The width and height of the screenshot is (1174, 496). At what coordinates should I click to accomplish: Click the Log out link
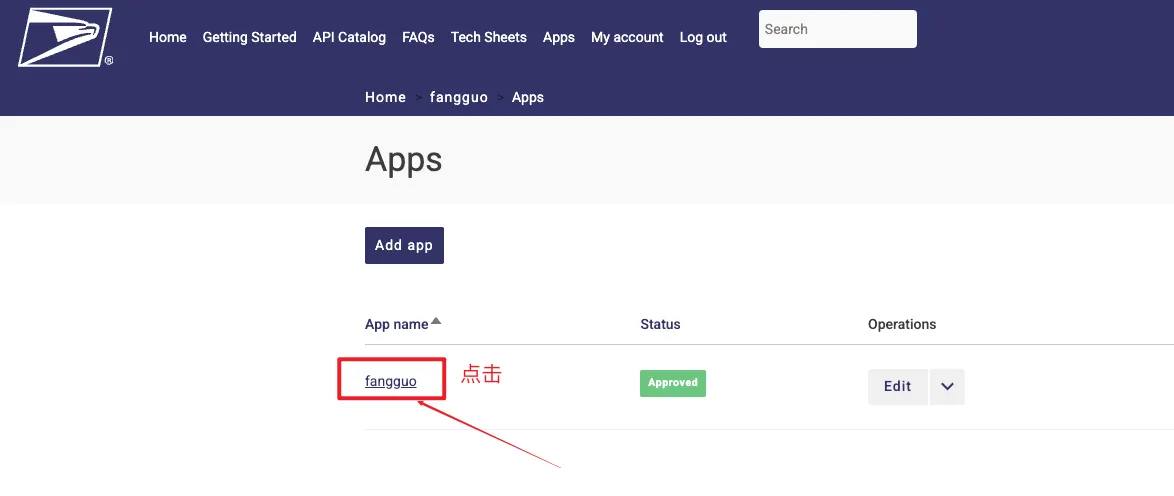703,37
